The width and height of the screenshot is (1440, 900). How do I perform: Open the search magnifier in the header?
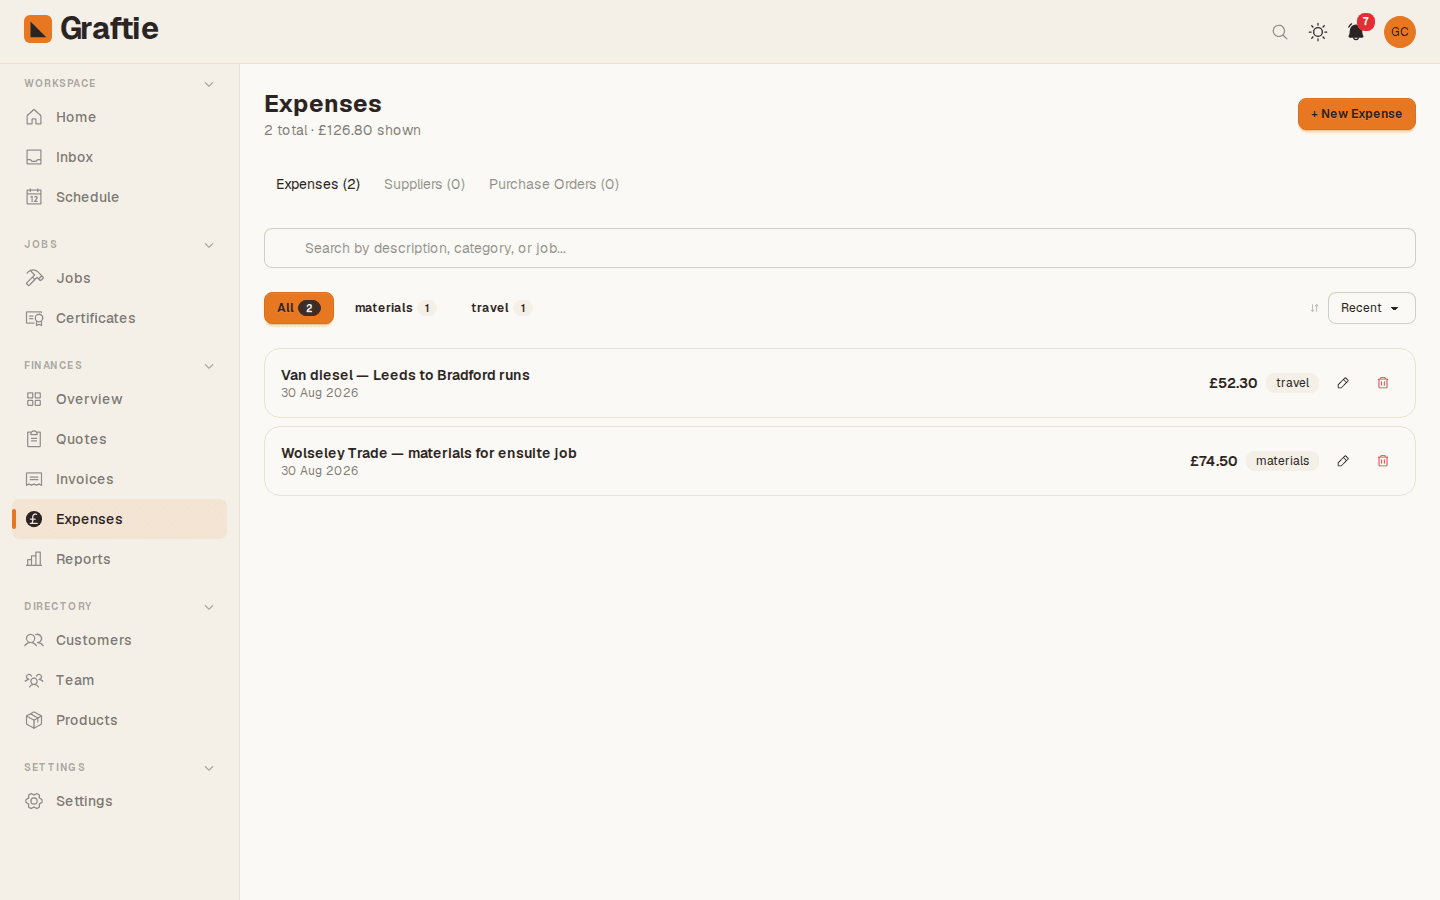(x=1280, y=32)
